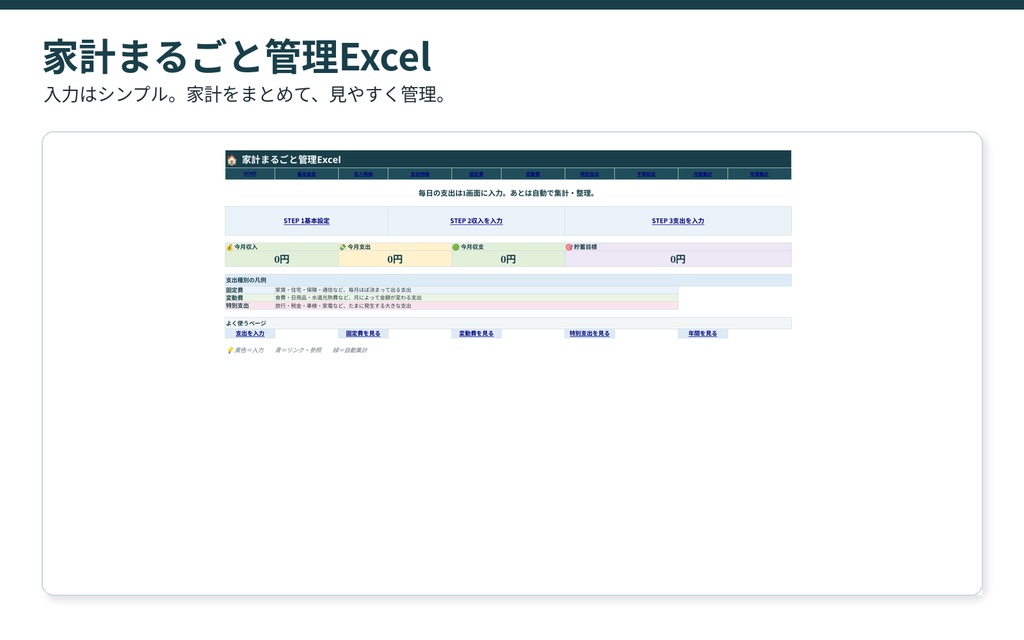Click the 毎日の支出は1画面に入力 tagline in sheet
The image size is (1024, 640).
coord(507,193)
